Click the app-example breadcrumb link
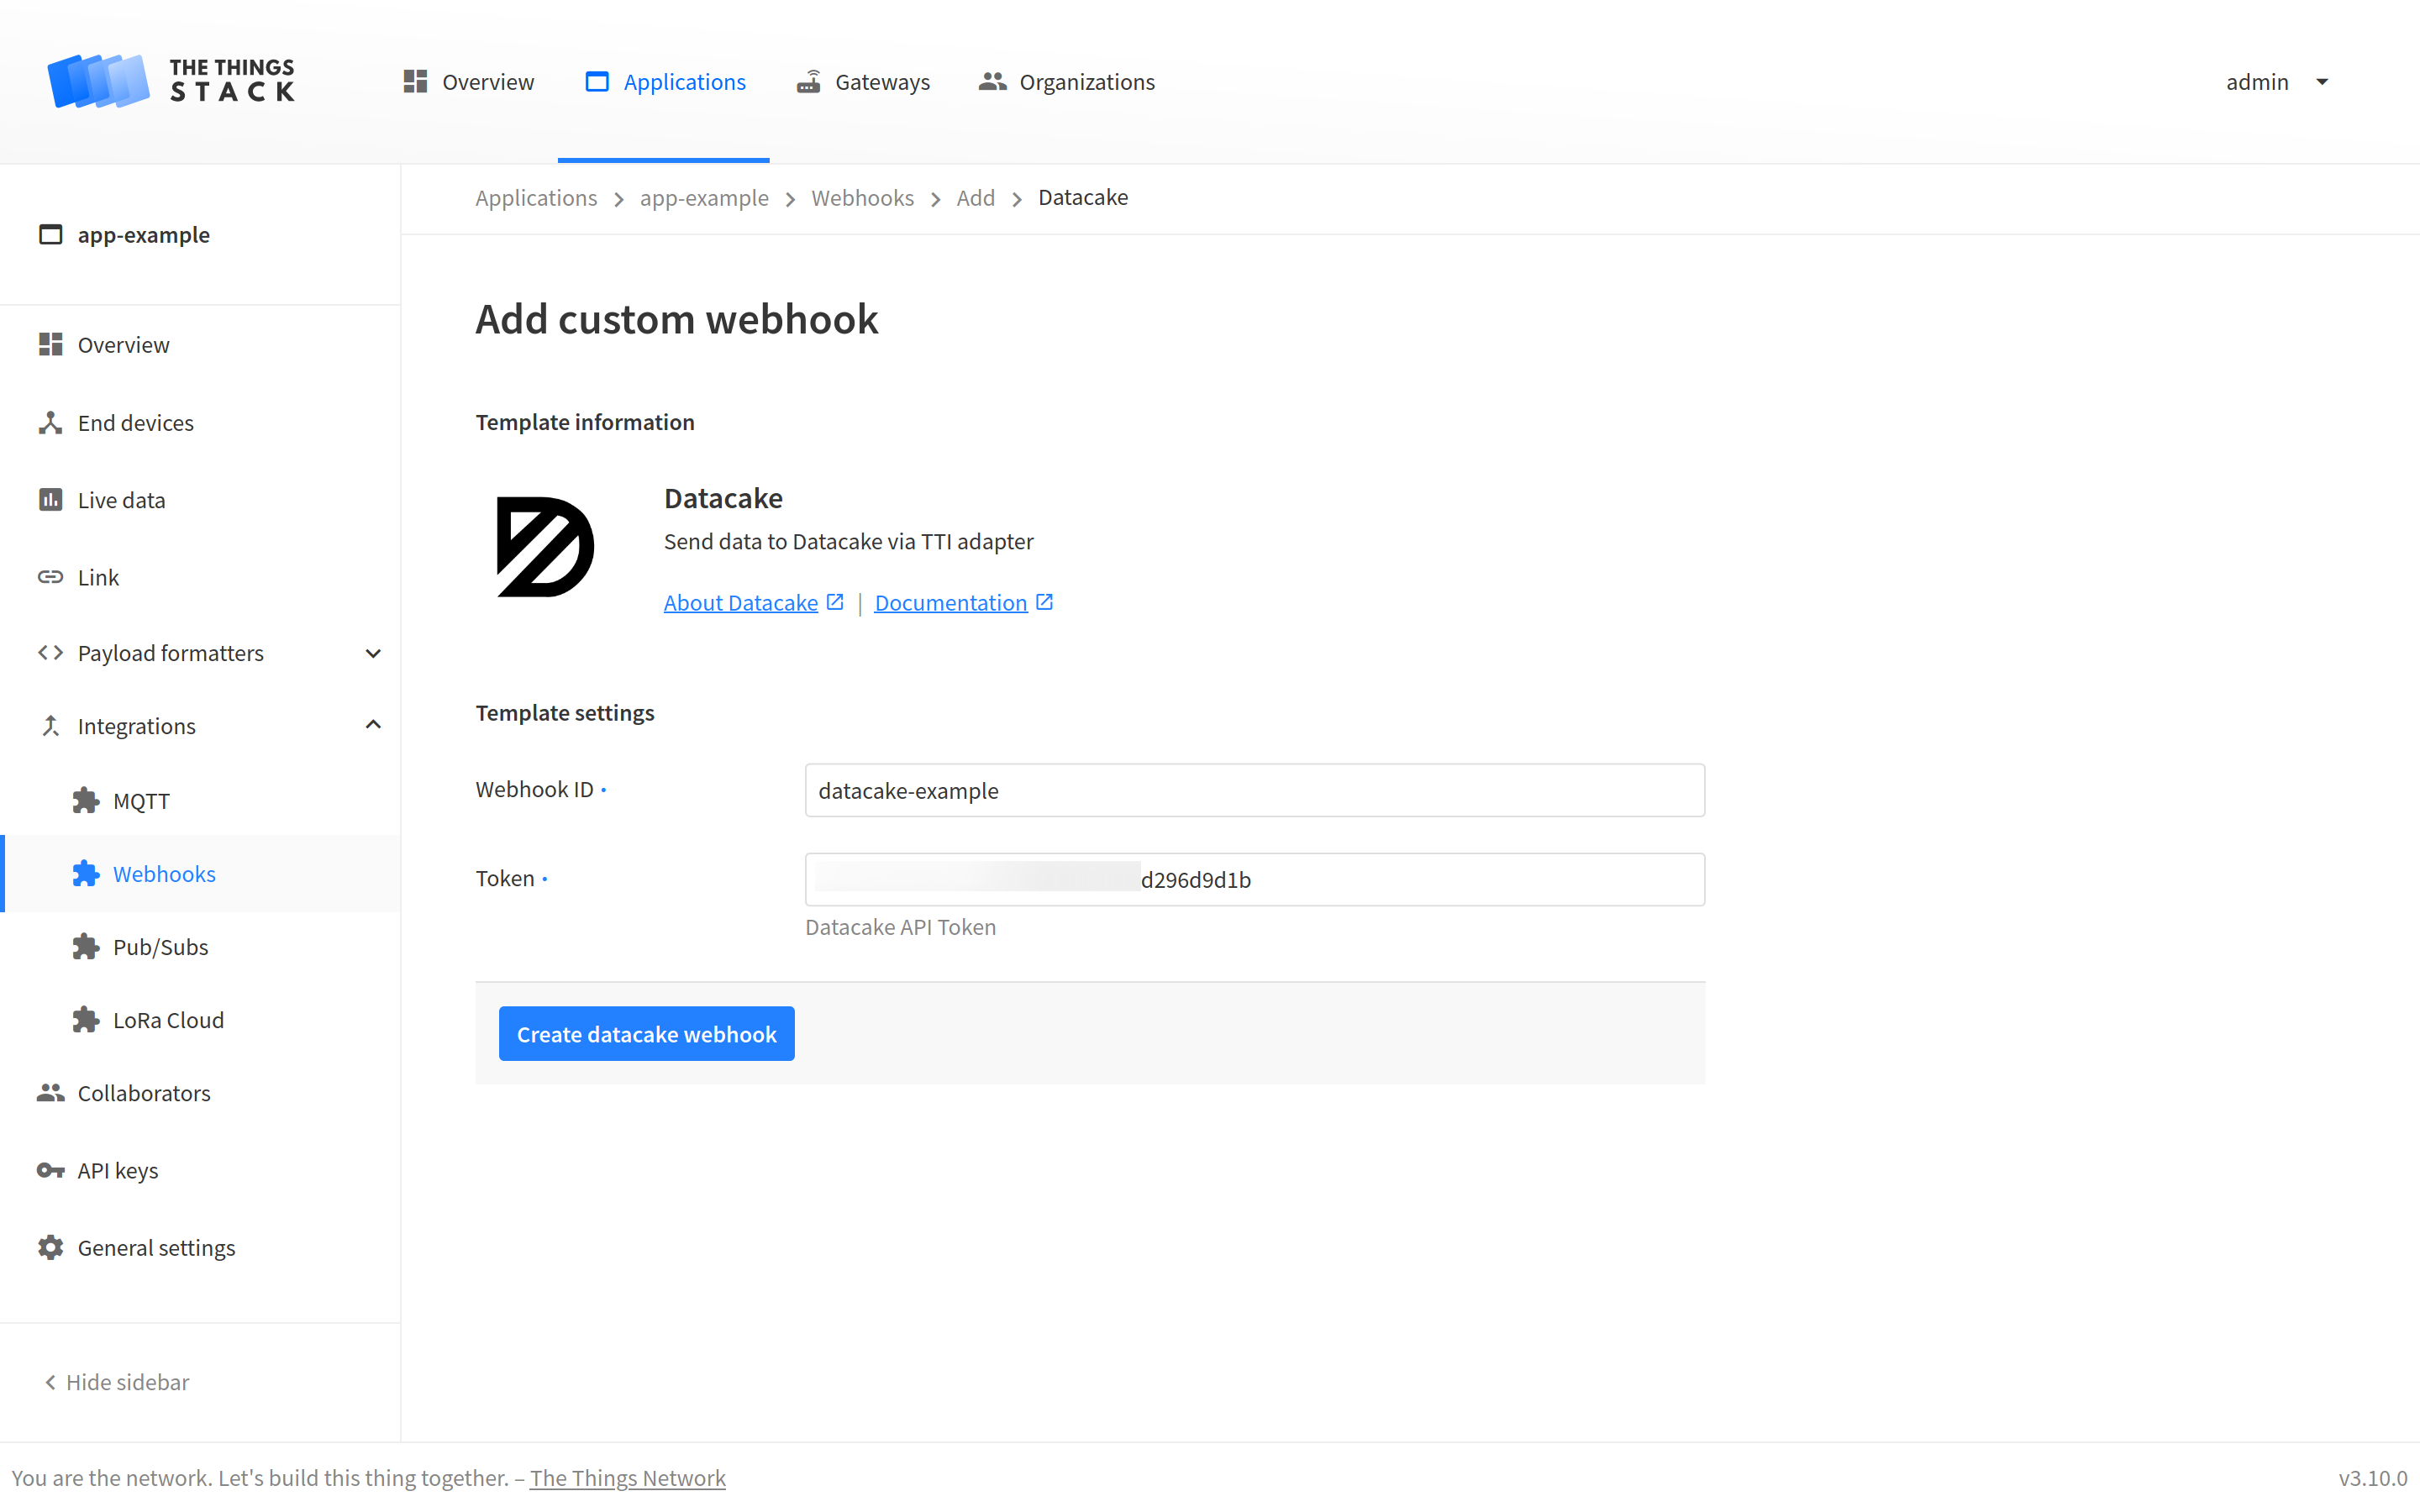The image size is (2420, 1512). 704,197
